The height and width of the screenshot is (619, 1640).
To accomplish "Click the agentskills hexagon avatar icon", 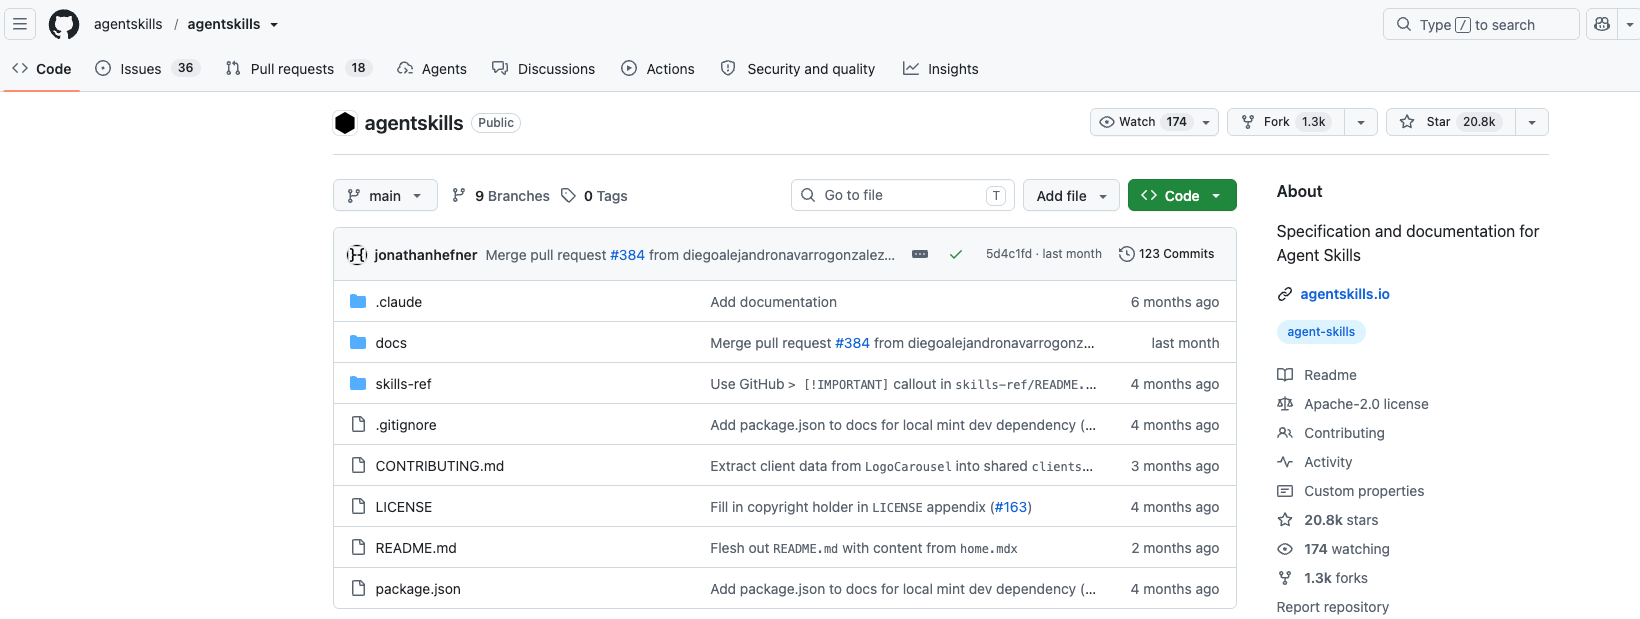I will click(345, 123).
